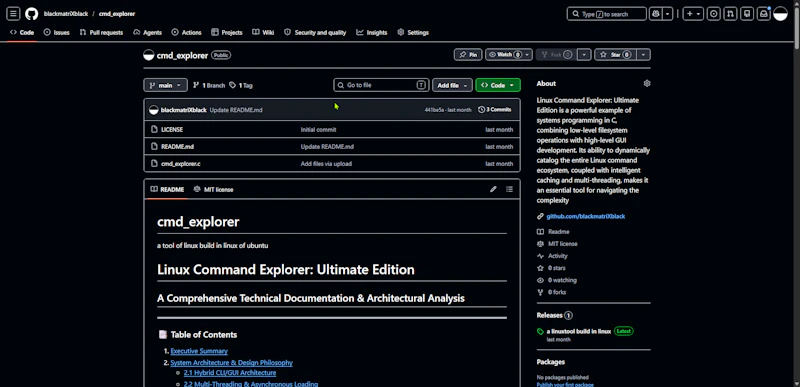Viewport: 800px width, 387px height.
Task: Open the Projects tab
Action: [227, 33]
